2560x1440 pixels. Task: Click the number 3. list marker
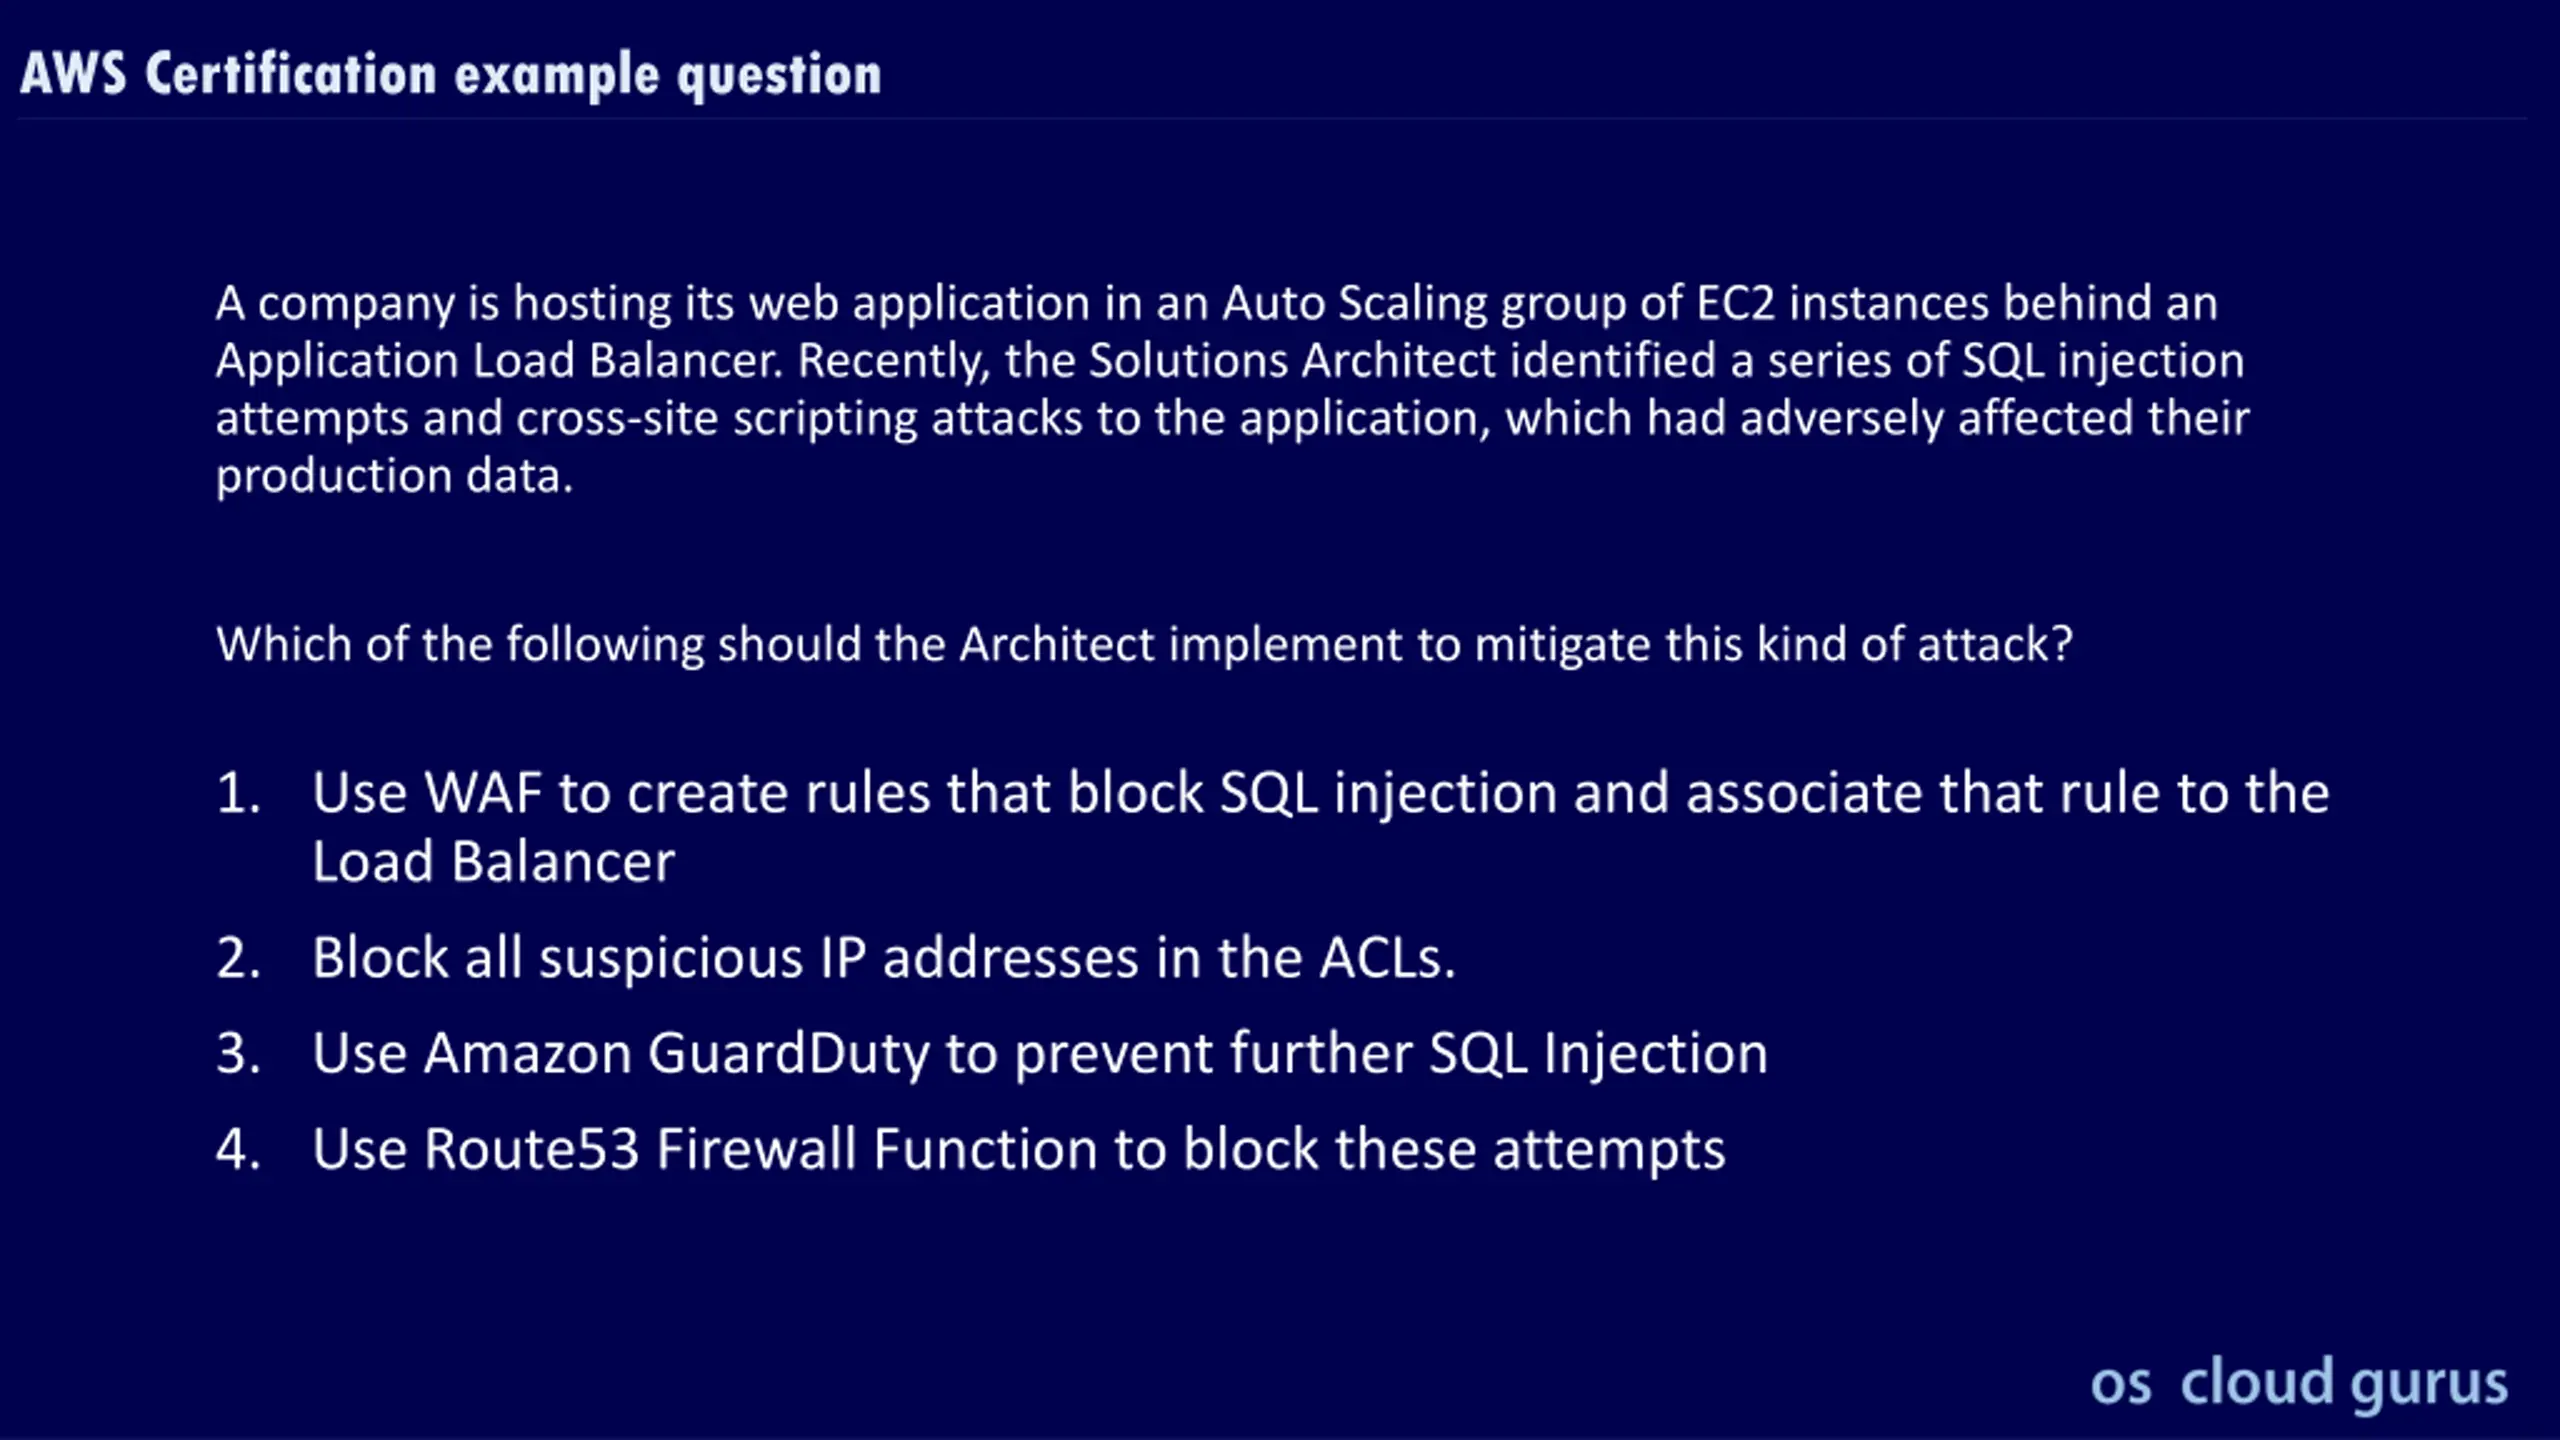click(239, 1054)
